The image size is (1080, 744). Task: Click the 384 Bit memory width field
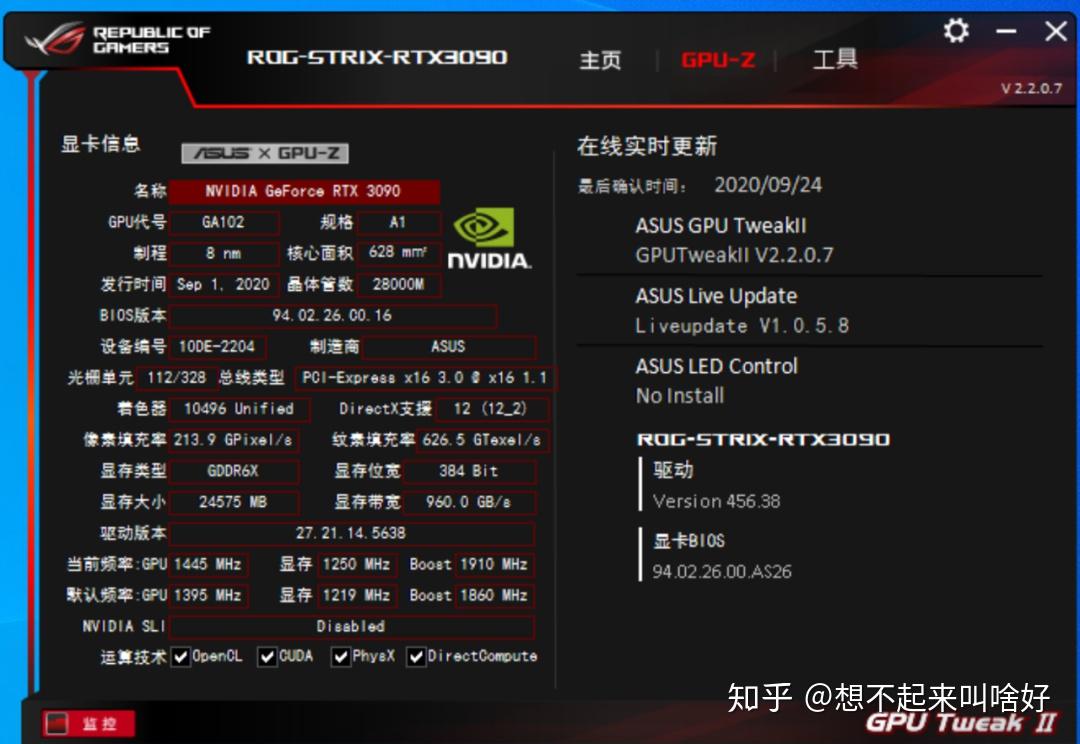click(x=469, y=471)
